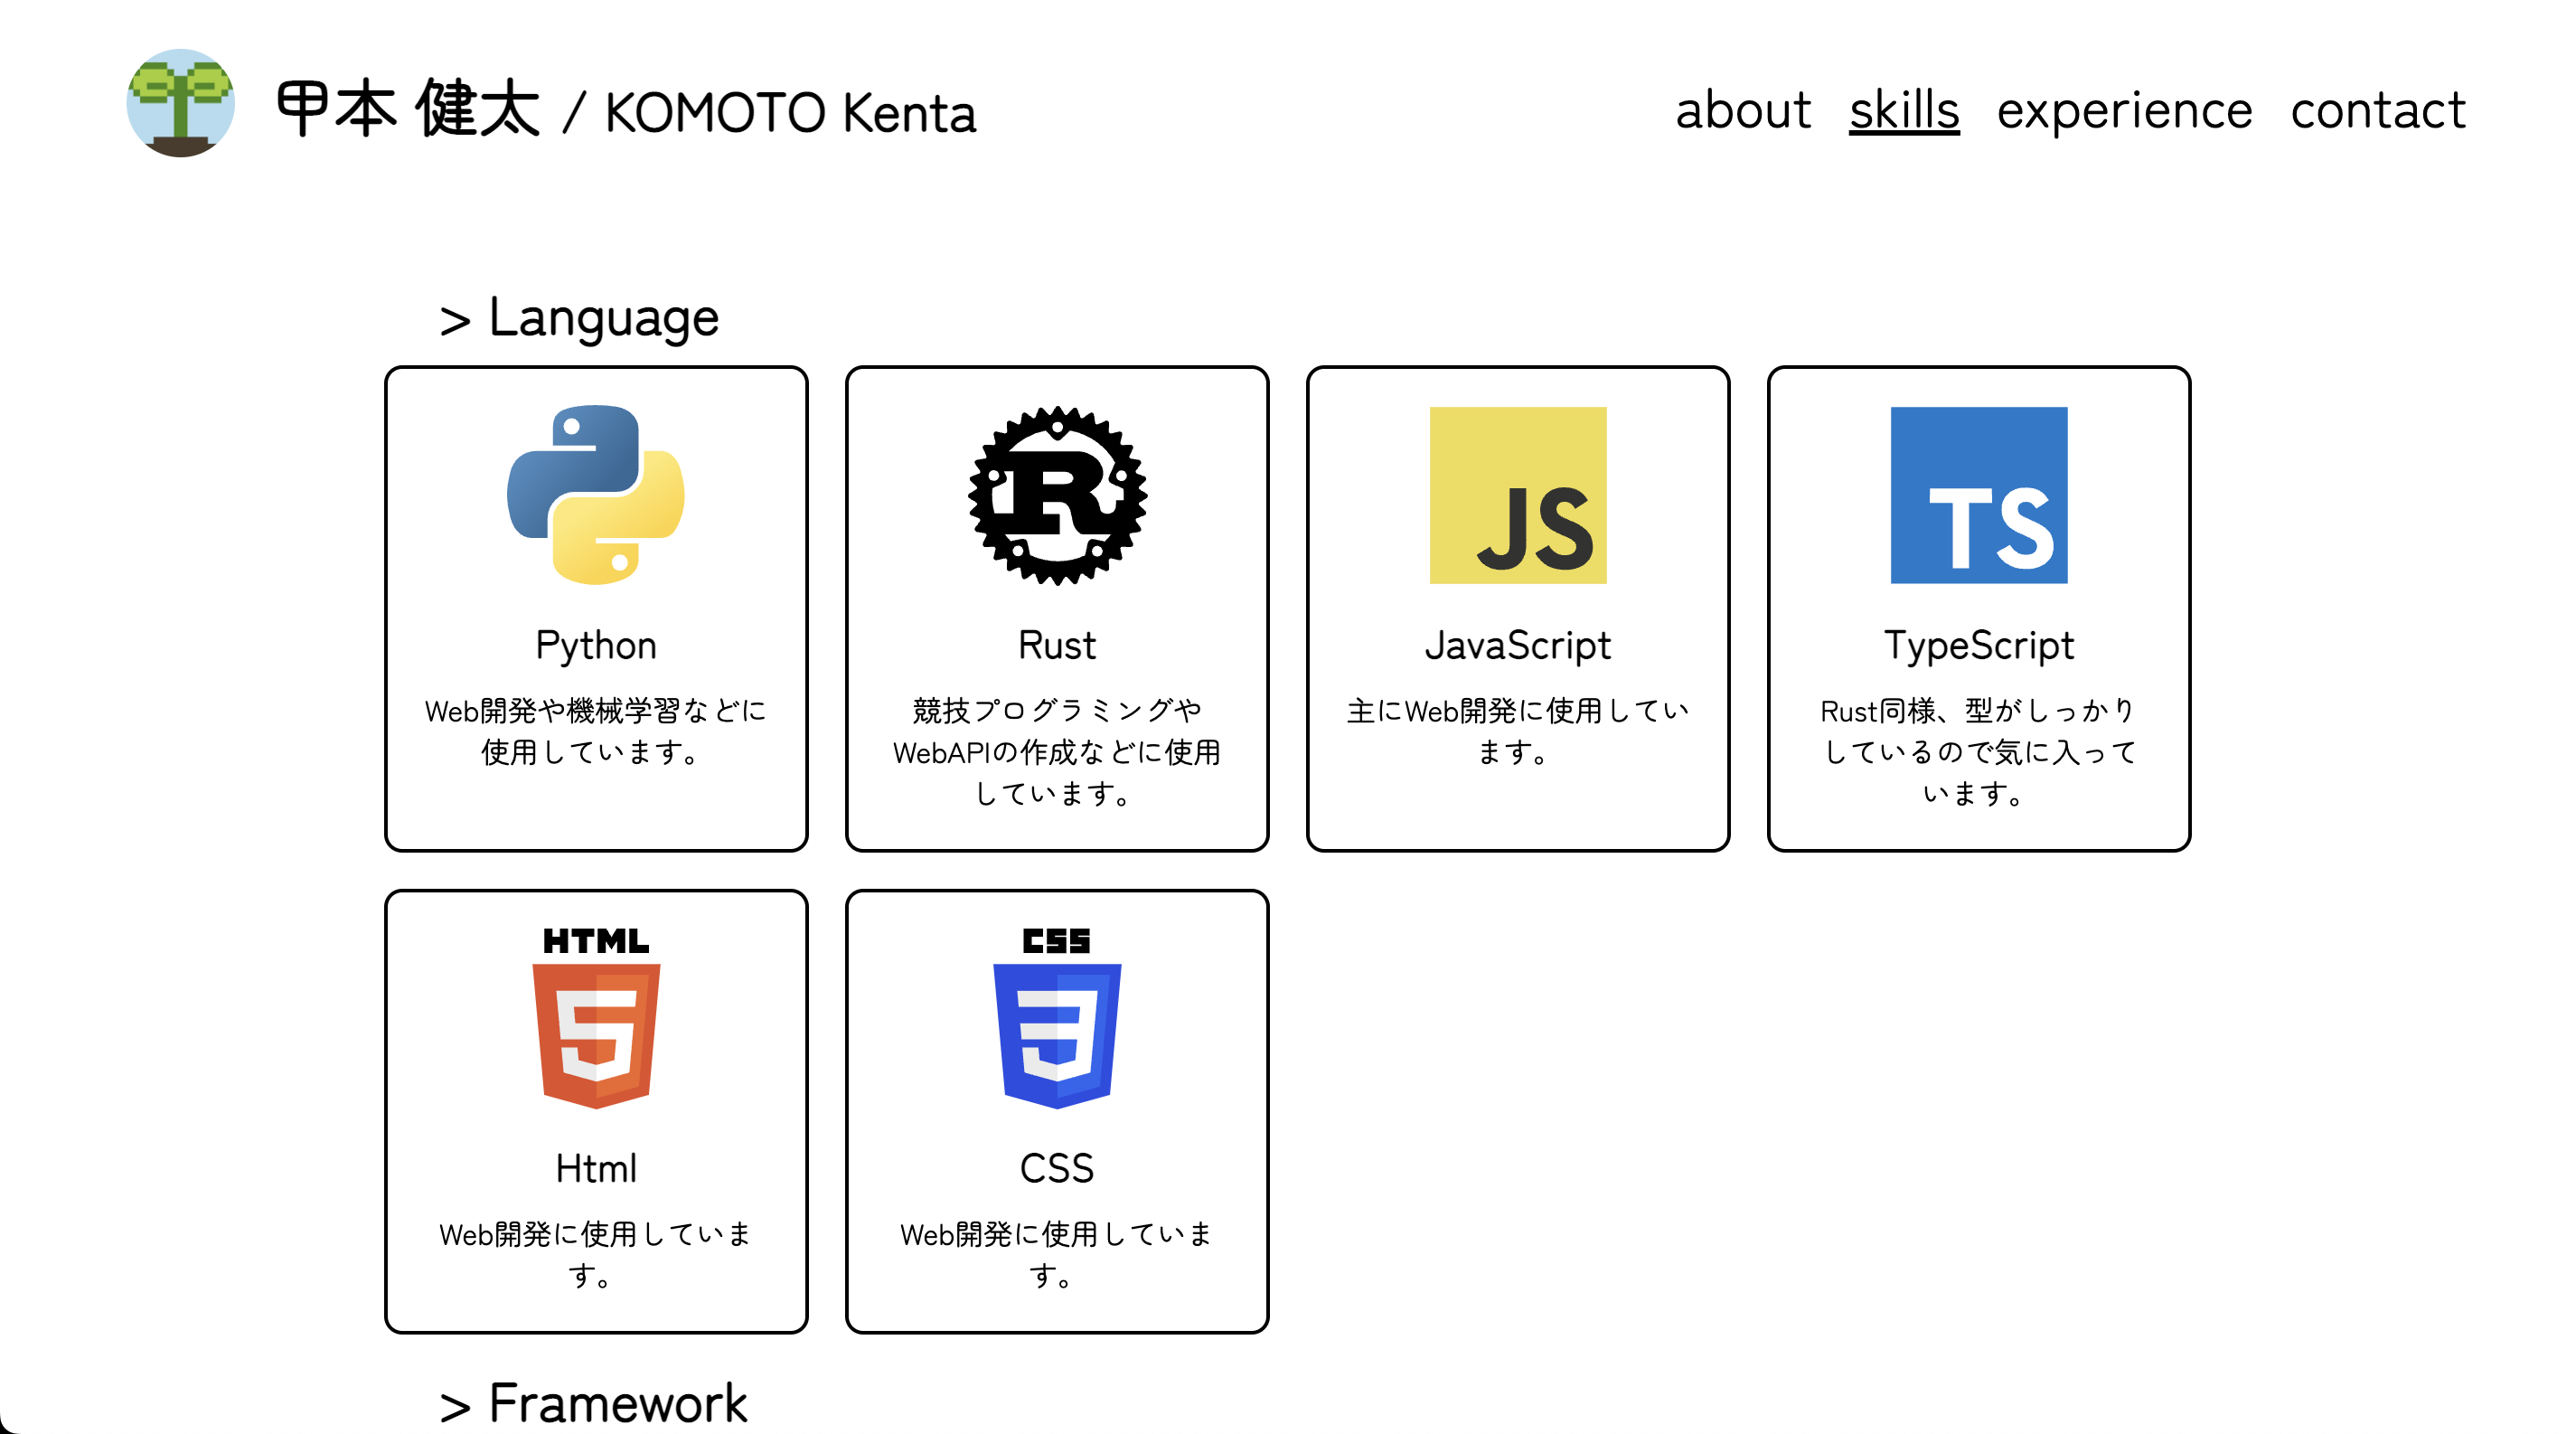Click the TypeScript card description
2576x1434 pixels.
pos(1978,751)
